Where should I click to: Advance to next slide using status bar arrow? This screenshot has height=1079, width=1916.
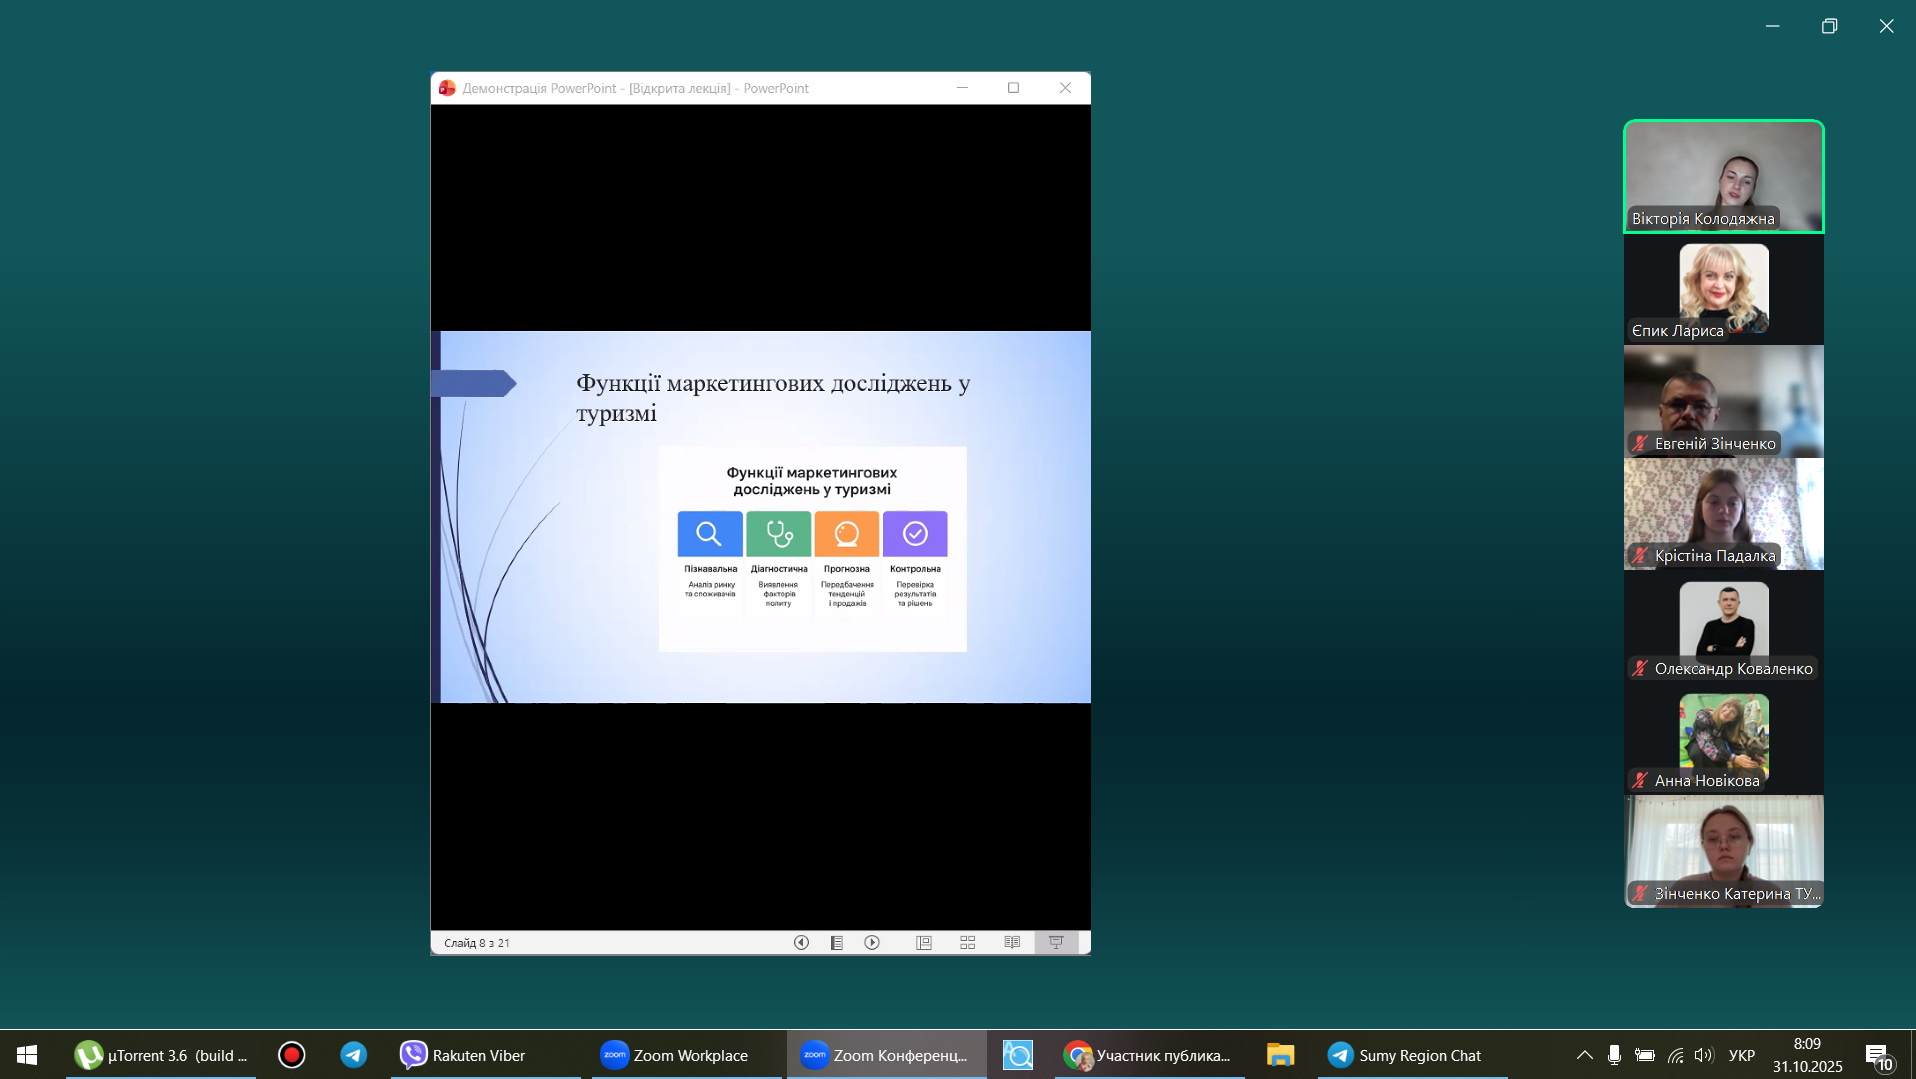[x=872, y=942]
